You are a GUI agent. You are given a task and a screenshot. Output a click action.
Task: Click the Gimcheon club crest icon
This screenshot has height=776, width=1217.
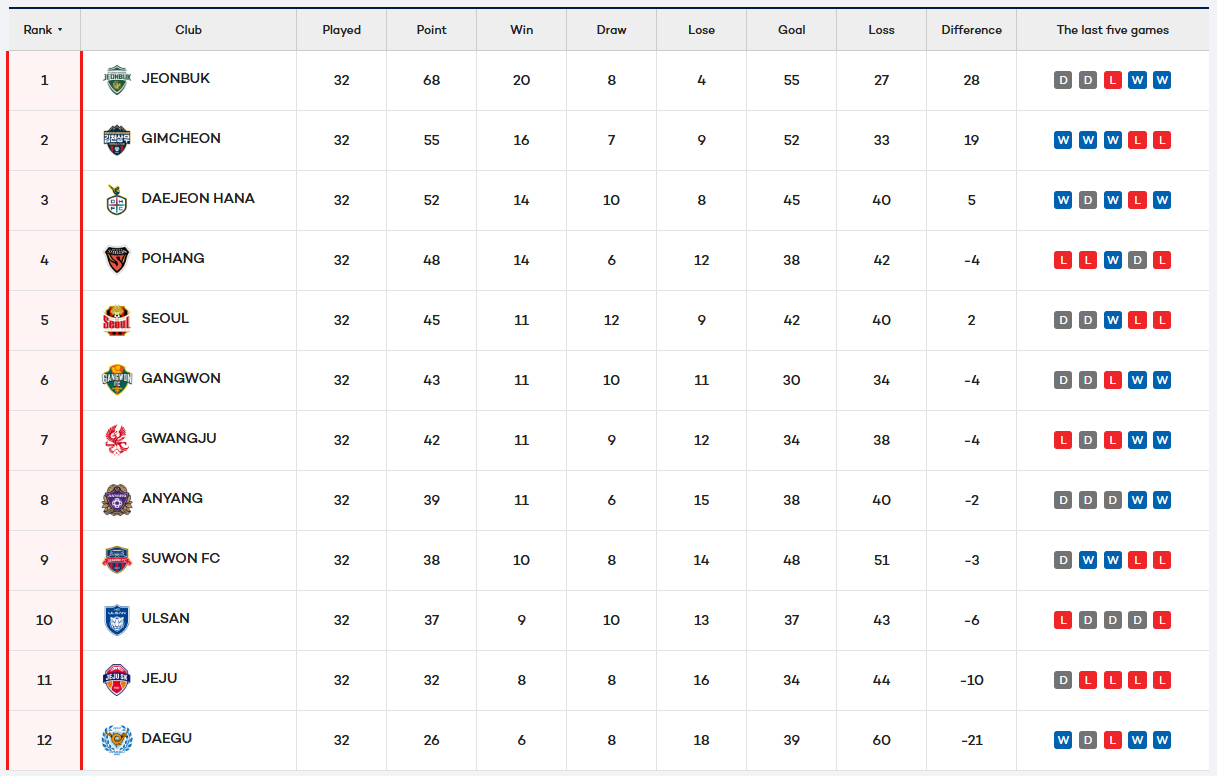click(117, 140)
